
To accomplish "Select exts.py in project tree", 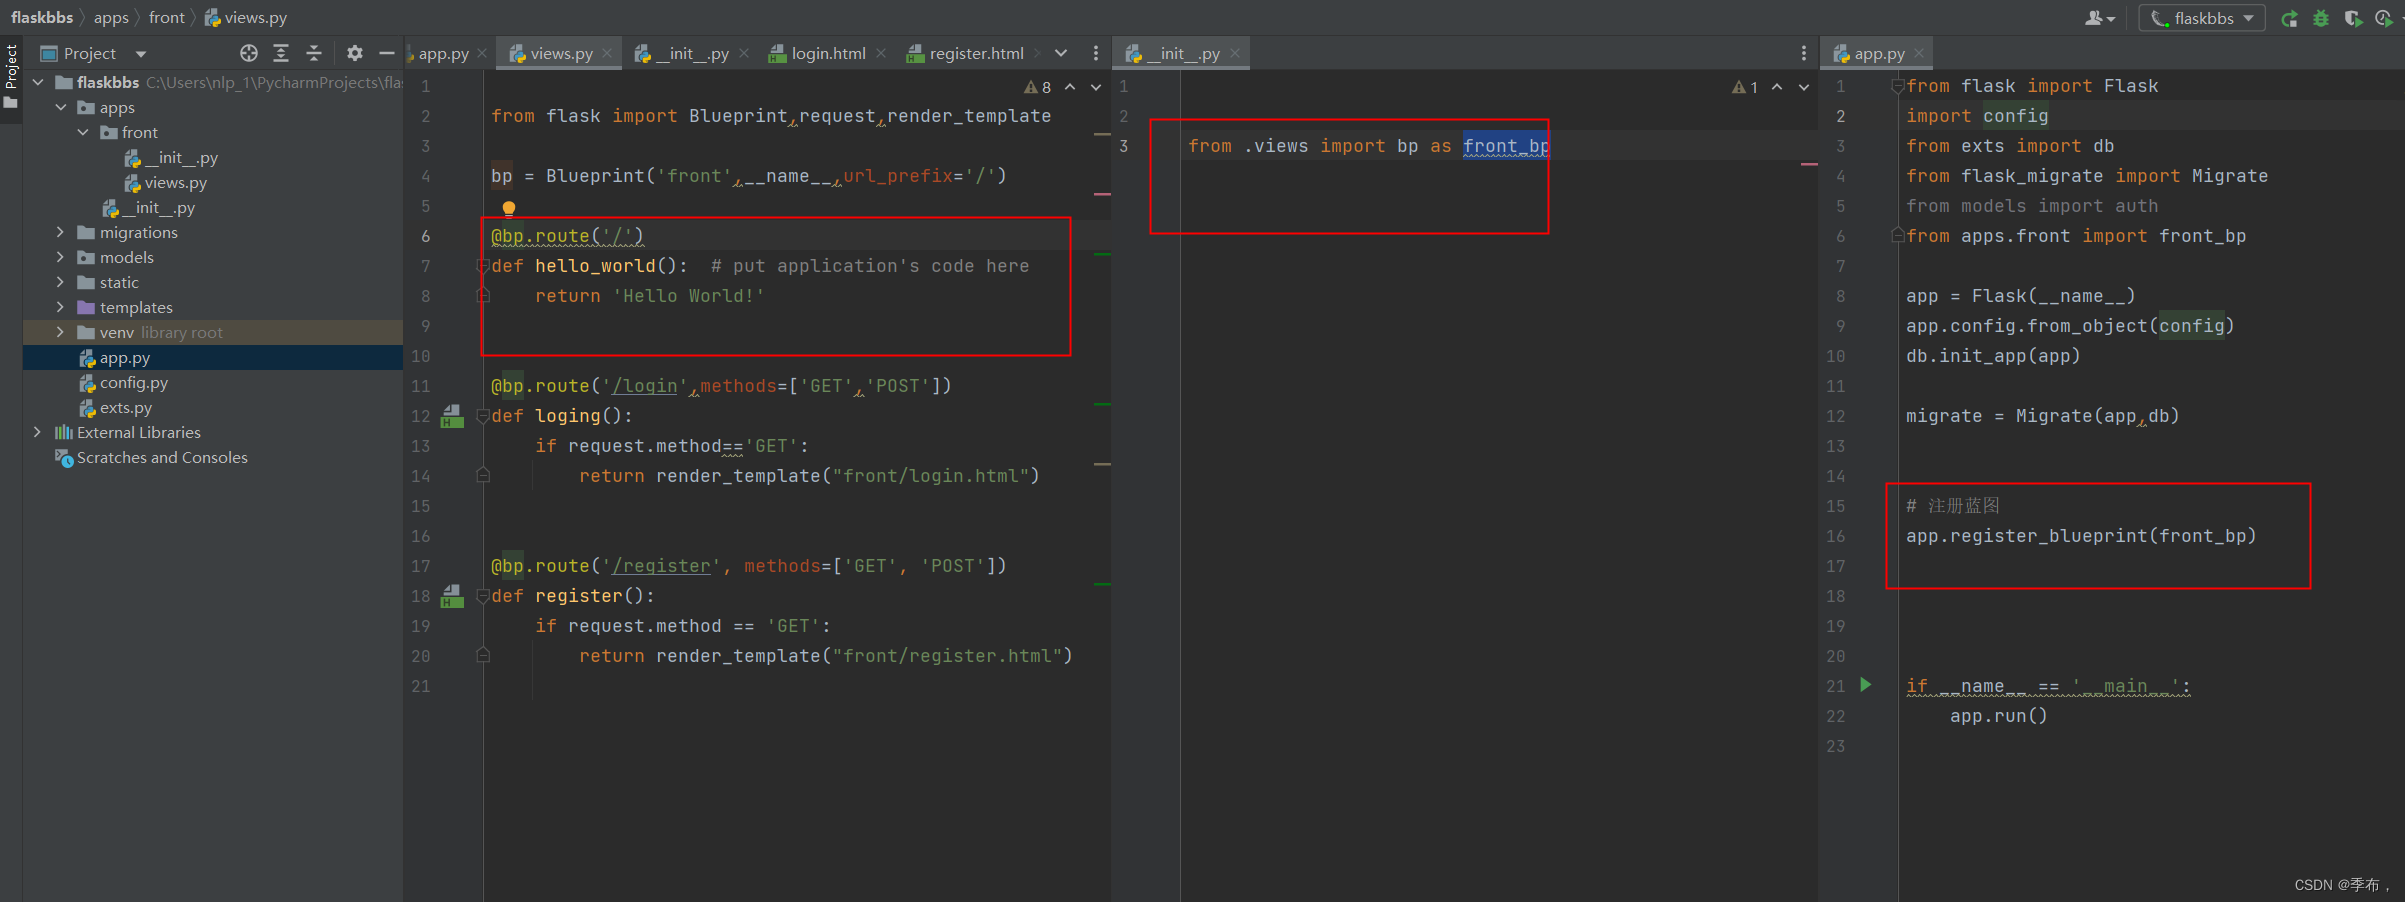I will (x=116, y=407).
